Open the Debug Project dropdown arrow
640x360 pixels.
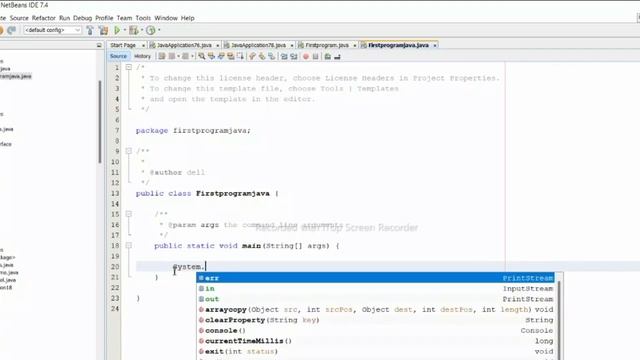click(142, 30)
